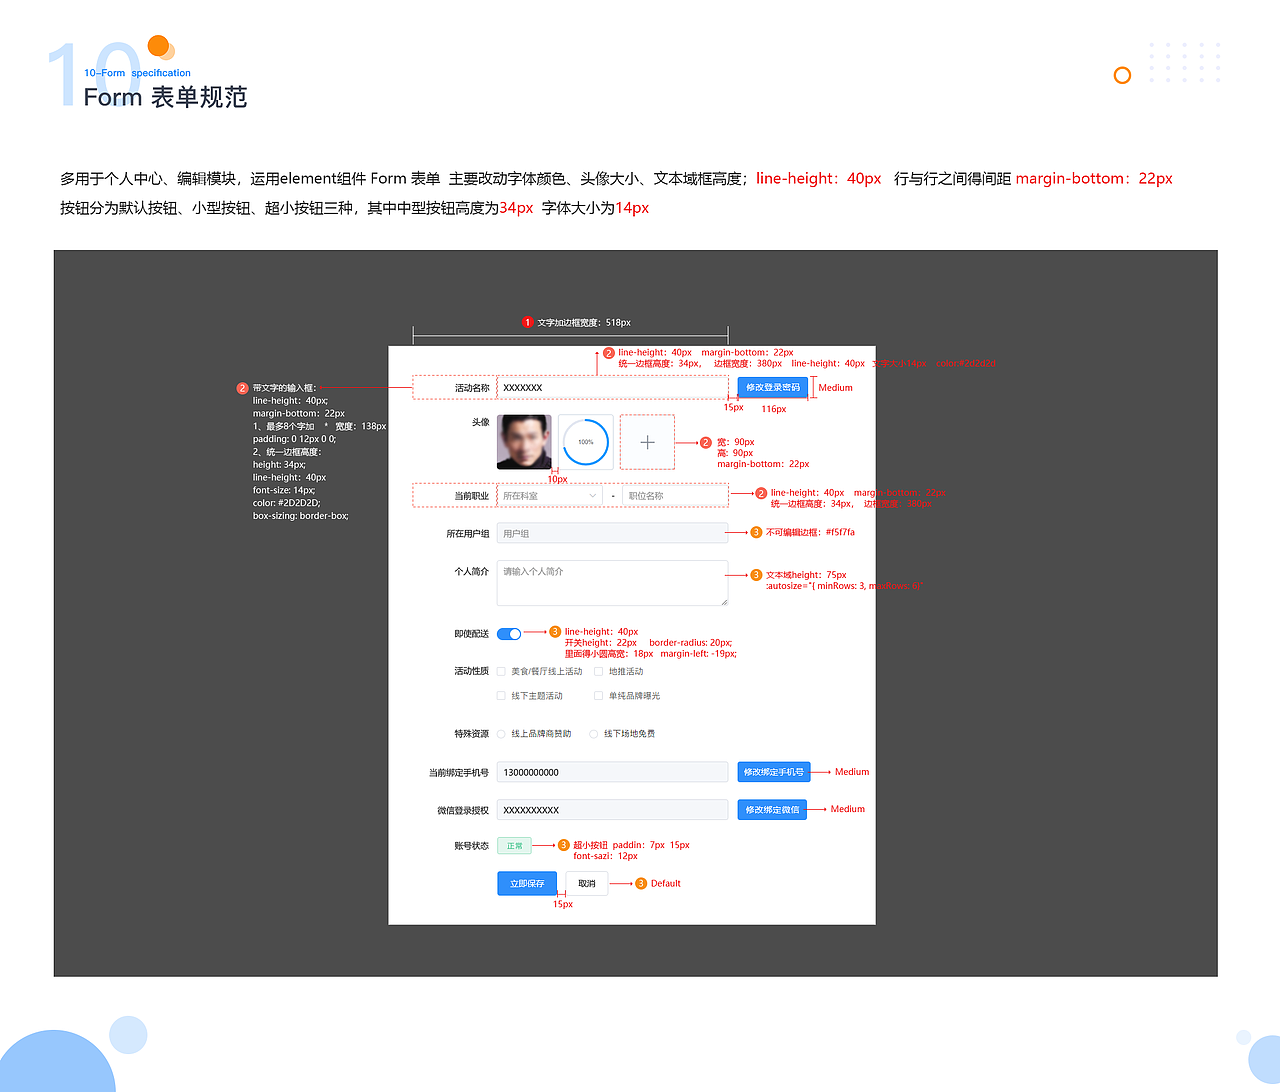Click the 10-Form specification header text
1280x1092 pixels.
(138, 73)
